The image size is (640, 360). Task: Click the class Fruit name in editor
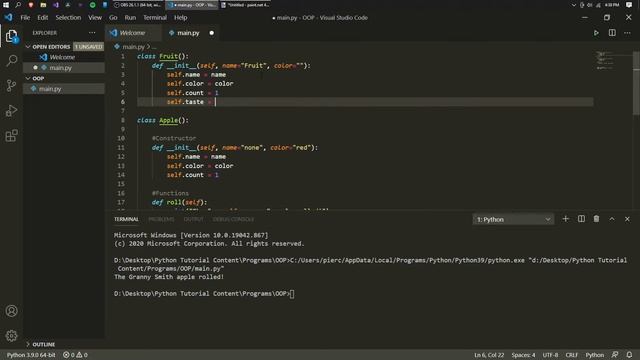pos(169,56)
